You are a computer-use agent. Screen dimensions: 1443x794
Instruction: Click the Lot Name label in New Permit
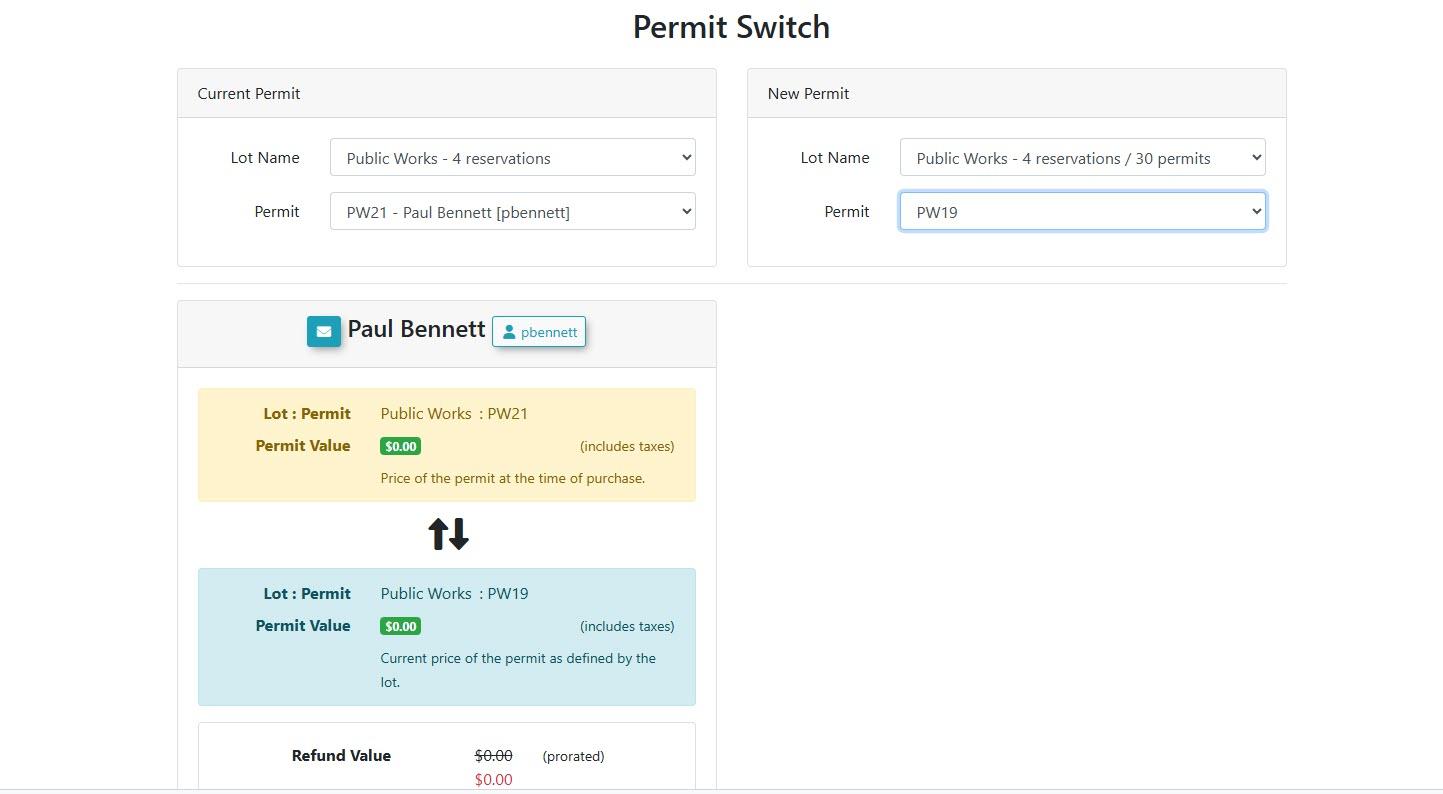pyautogui.click(x=835, y=158)
